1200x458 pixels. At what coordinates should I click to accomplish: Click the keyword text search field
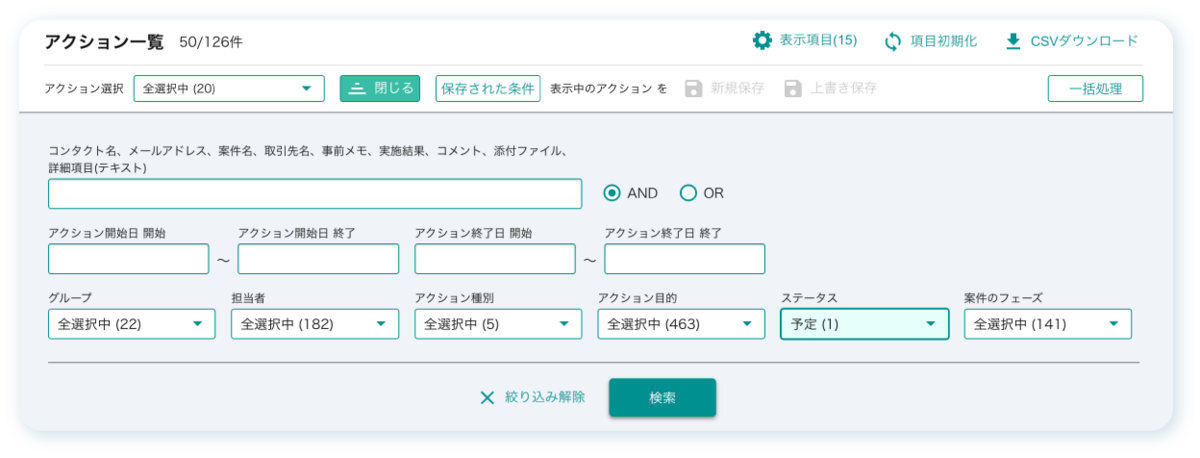(x=315, y=194)
